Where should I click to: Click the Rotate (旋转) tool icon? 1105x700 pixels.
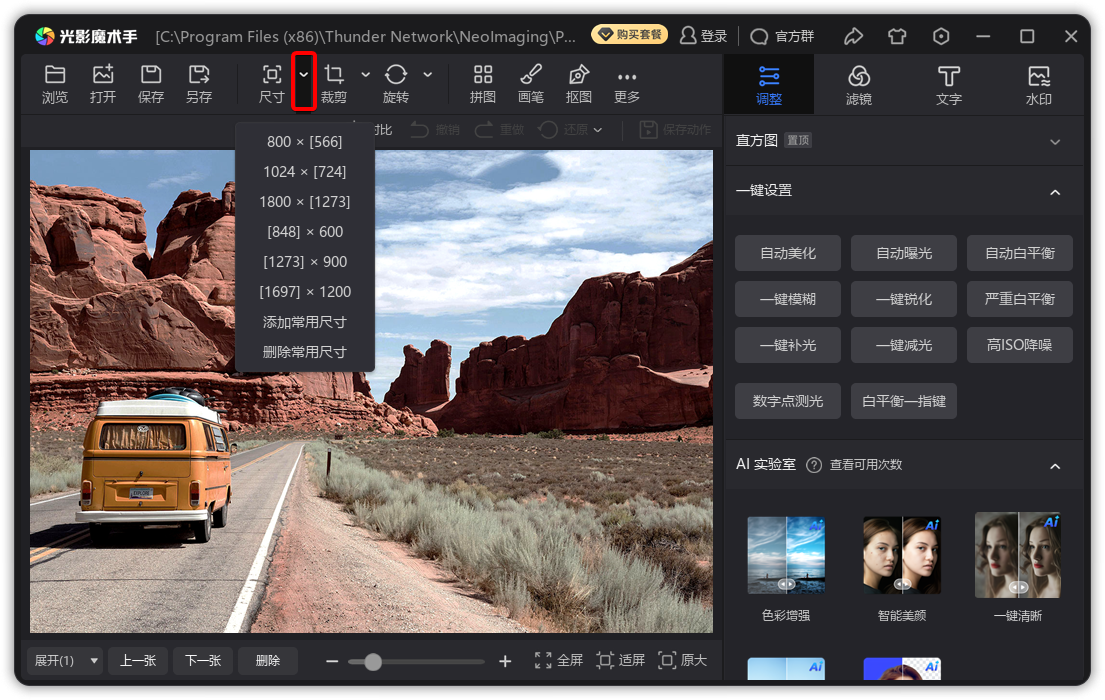click(396, 75)
